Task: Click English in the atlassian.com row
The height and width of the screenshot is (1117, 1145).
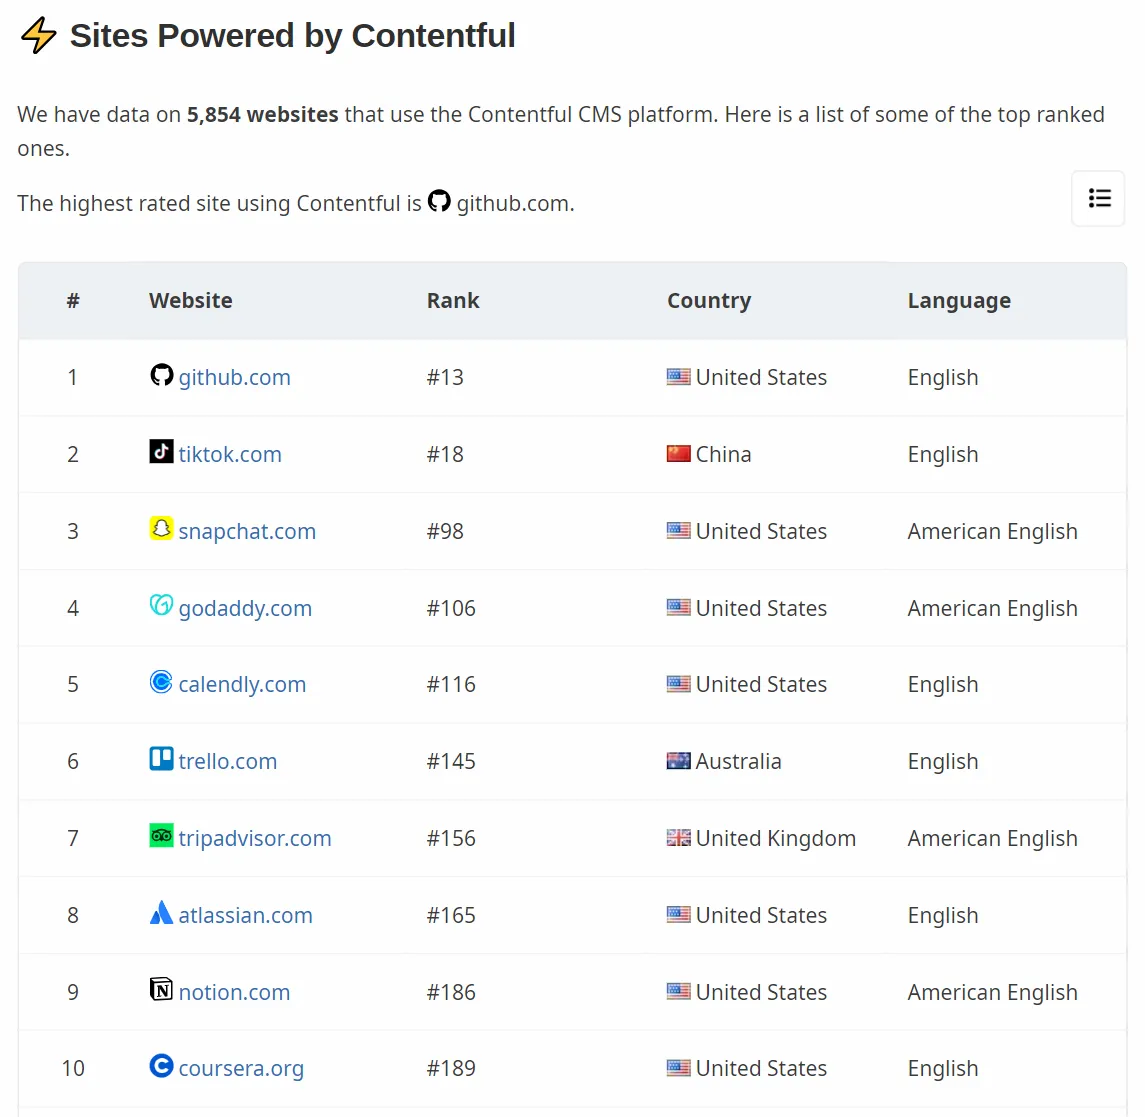Action: click(x=943, y=916)
